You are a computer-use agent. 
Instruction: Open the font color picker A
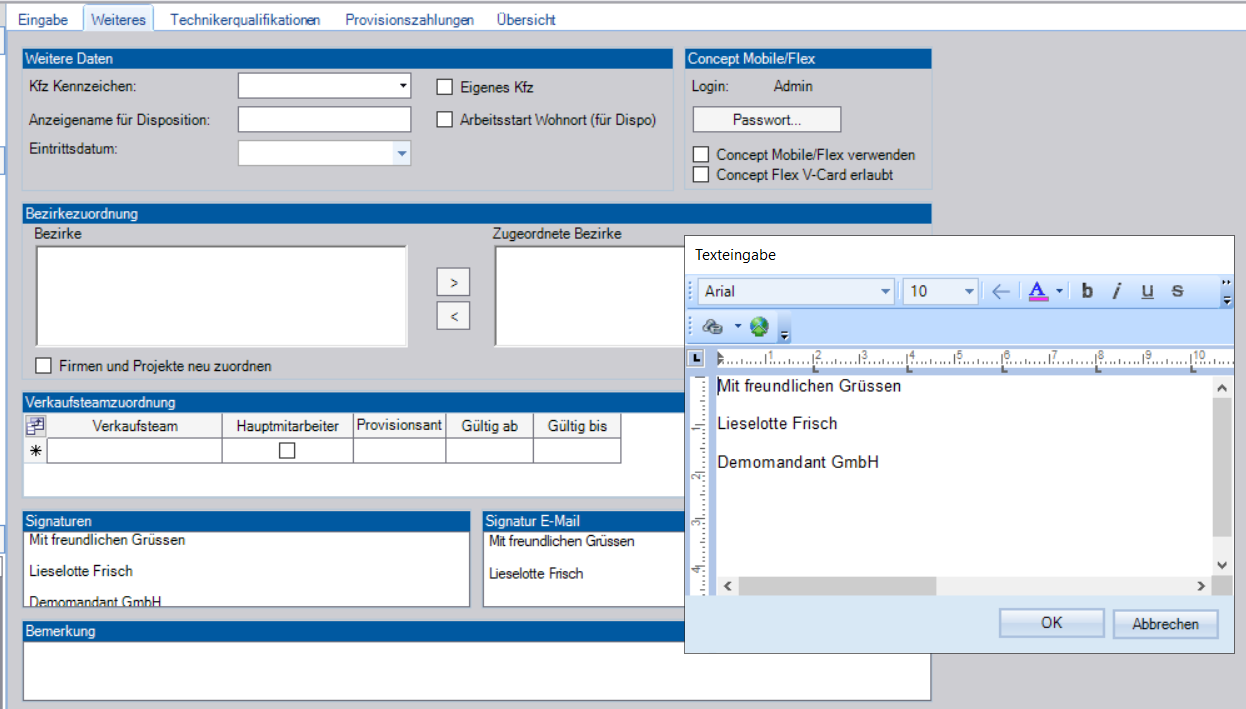1037,291
